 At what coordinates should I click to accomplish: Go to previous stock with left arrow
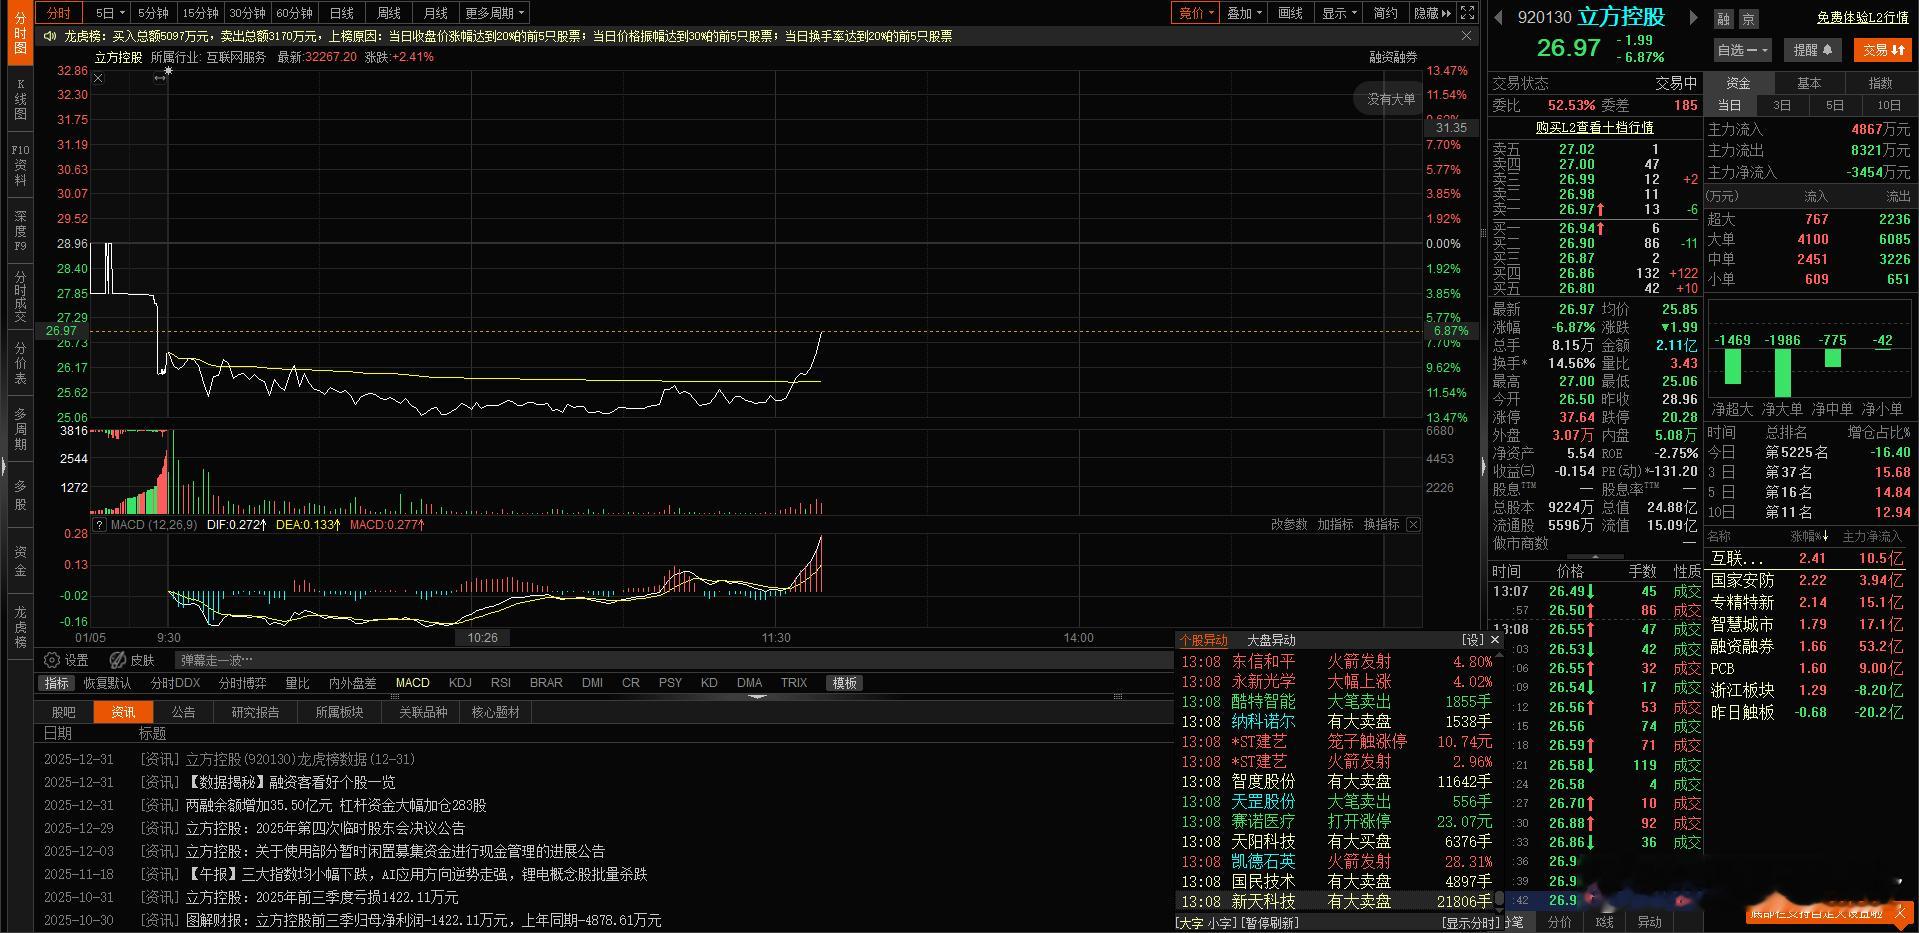pos(1498,17)
